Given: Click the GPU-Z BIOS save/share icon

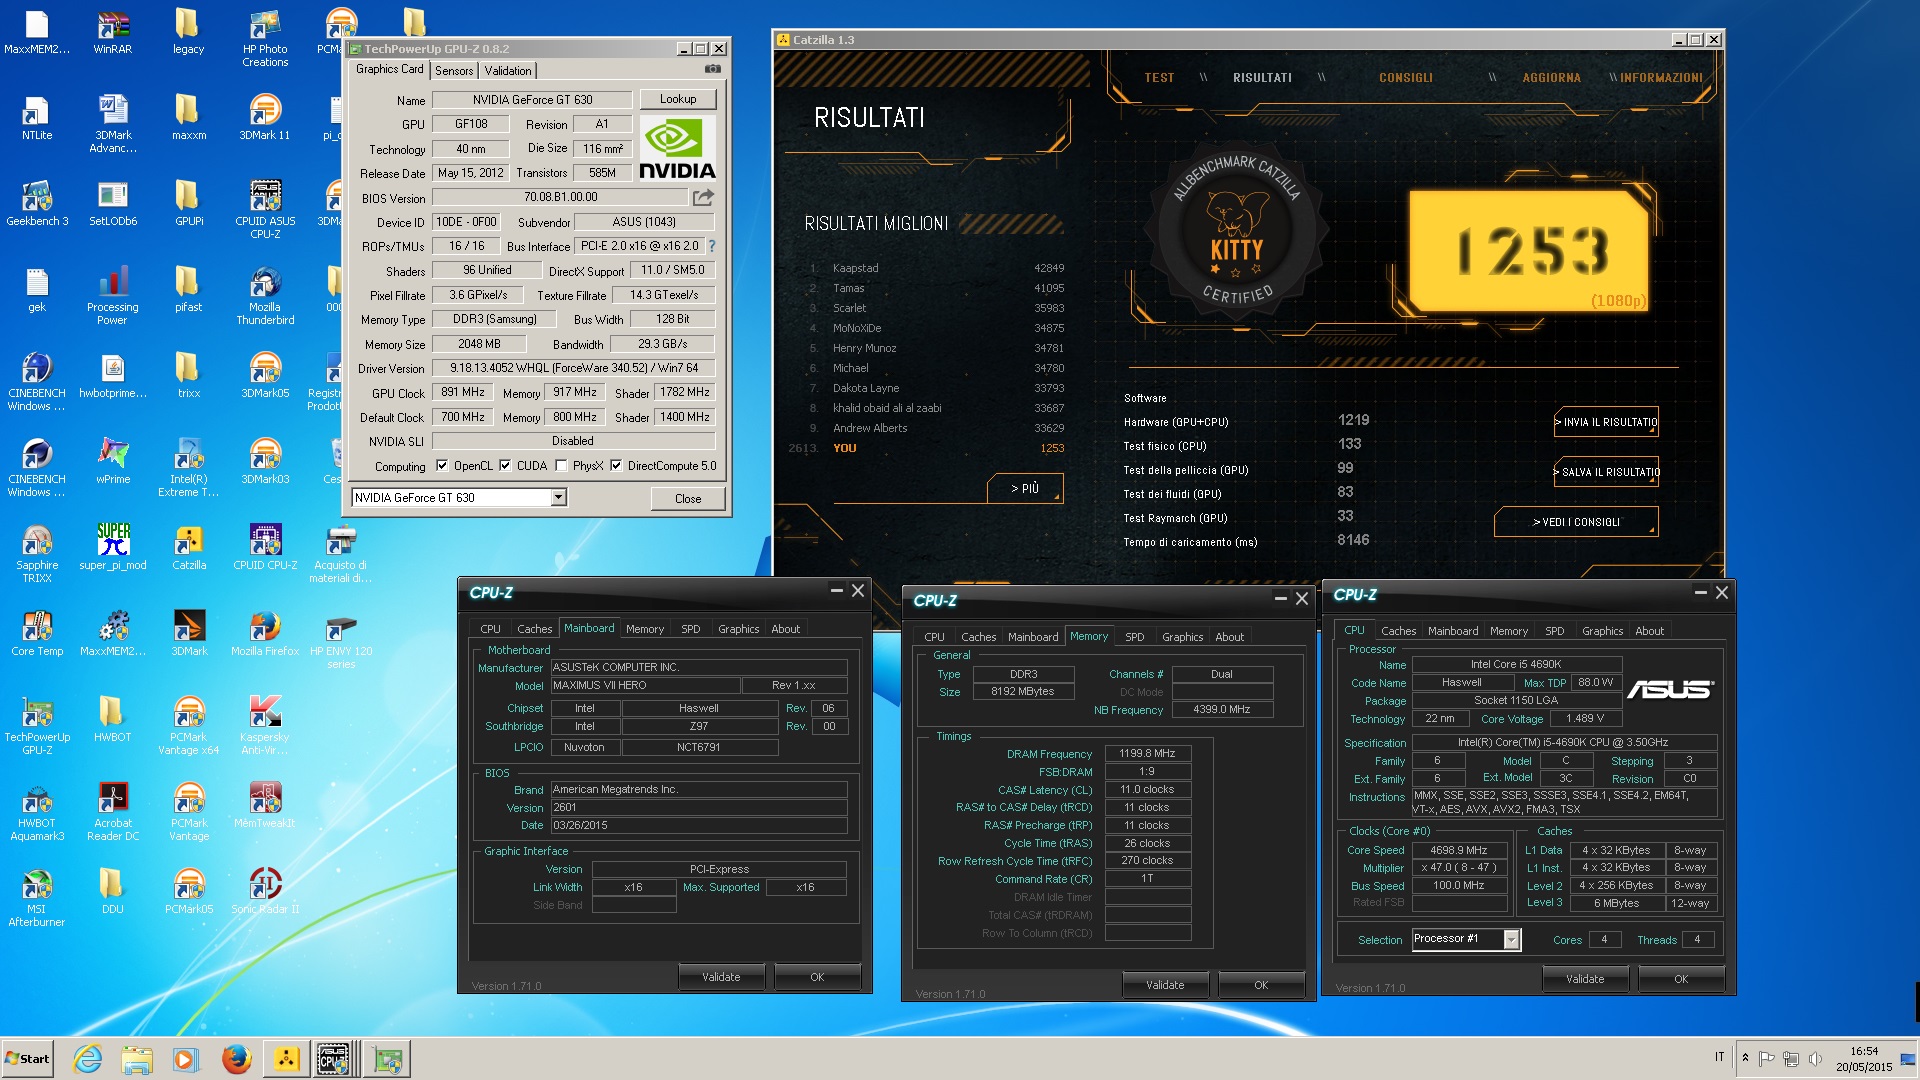Looking at the screenshot, I should pos(703,197).
